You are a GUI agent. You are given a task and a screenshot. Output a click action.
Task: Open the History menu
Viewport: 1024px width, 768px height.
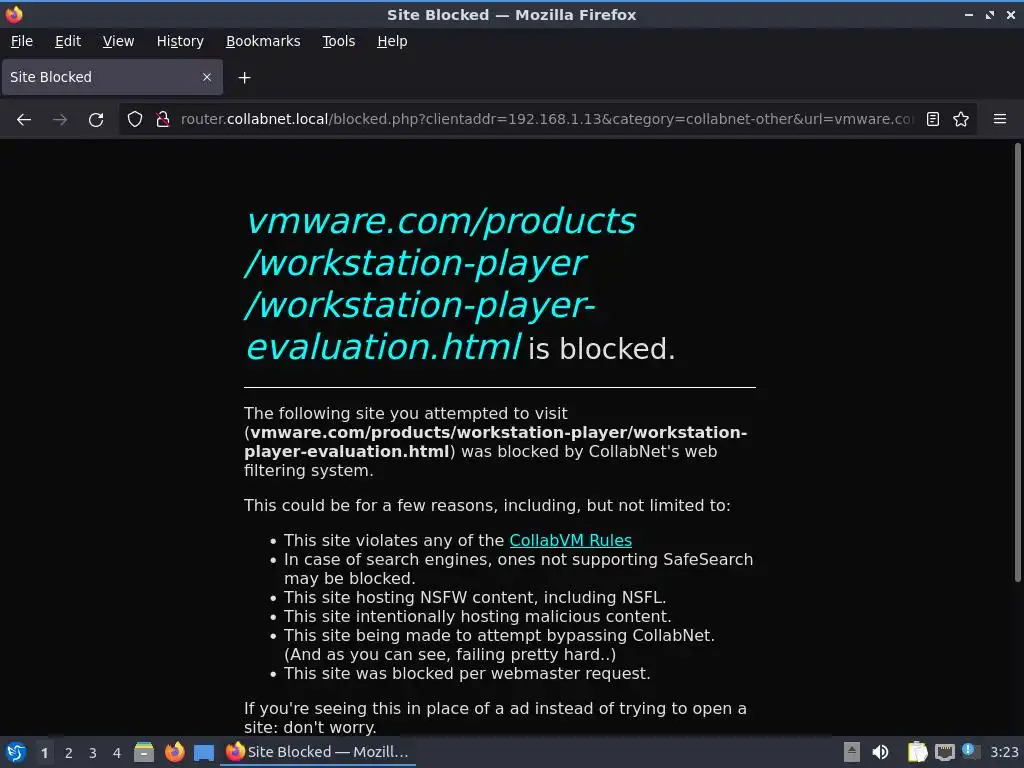point(180,41)
